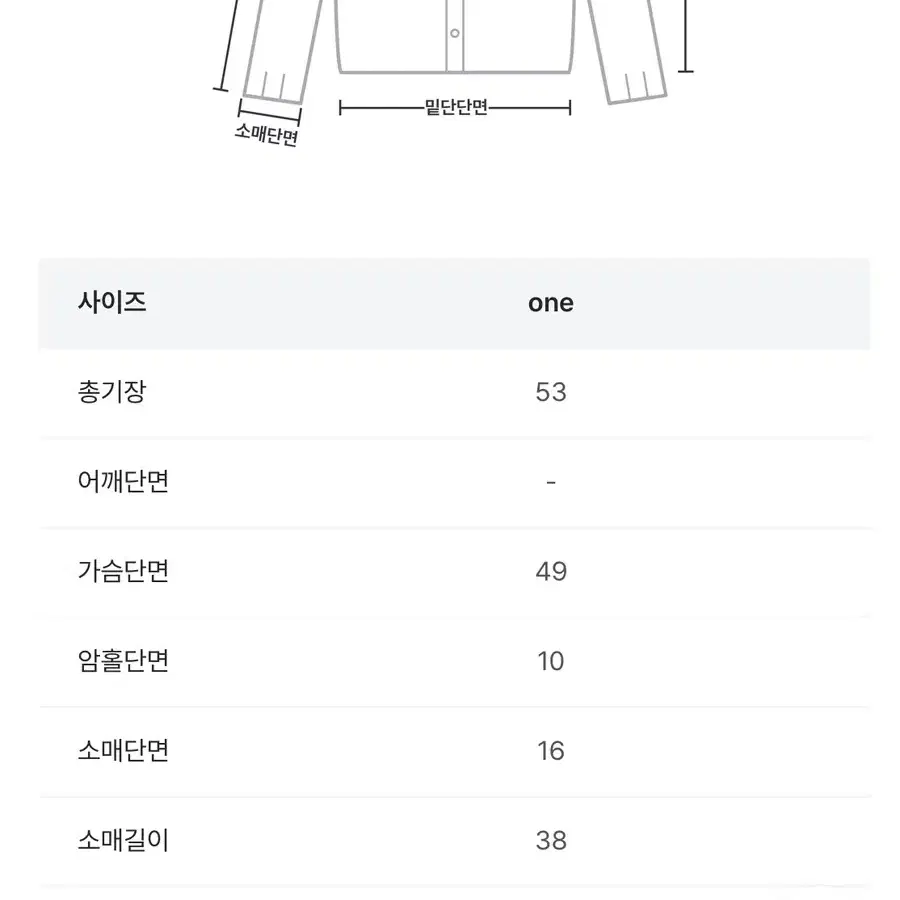Click the left sleeve cuff illustration
The width and height of the screenshot is (900, 900).
pos(273,88)
